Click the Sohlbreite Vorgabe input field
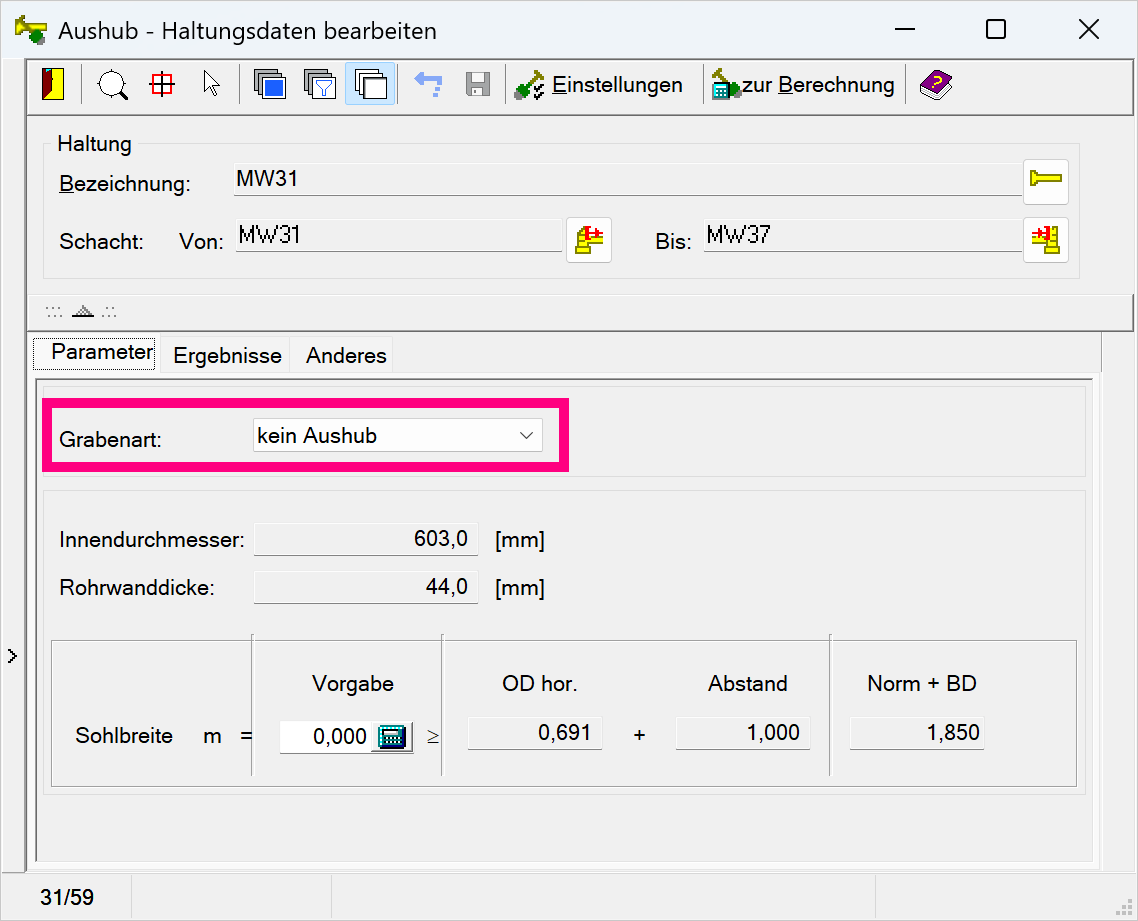 point(325,737)
